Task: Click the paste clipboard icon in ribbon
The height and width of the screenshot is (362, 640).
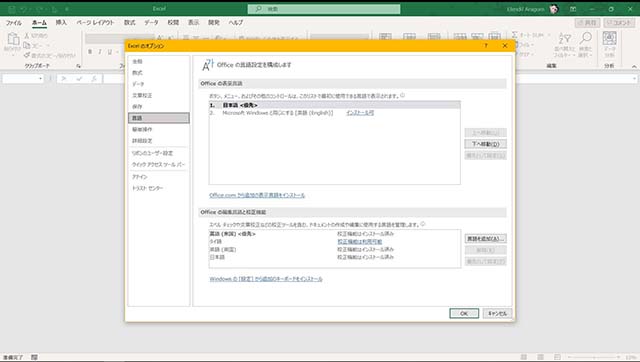Action: point(13,39)
